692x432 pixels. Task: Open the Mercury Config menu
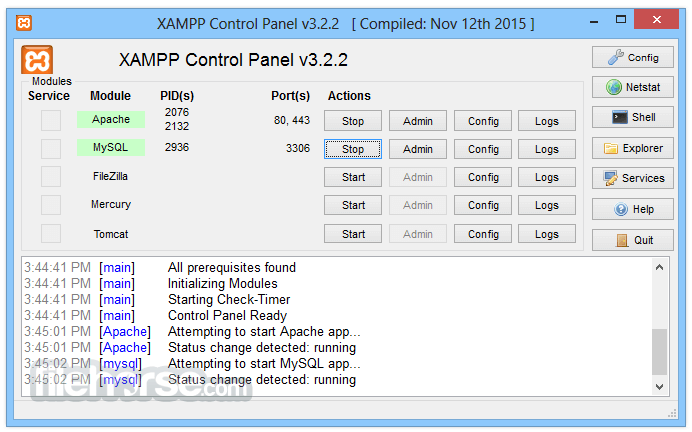(x=483, y=205)
